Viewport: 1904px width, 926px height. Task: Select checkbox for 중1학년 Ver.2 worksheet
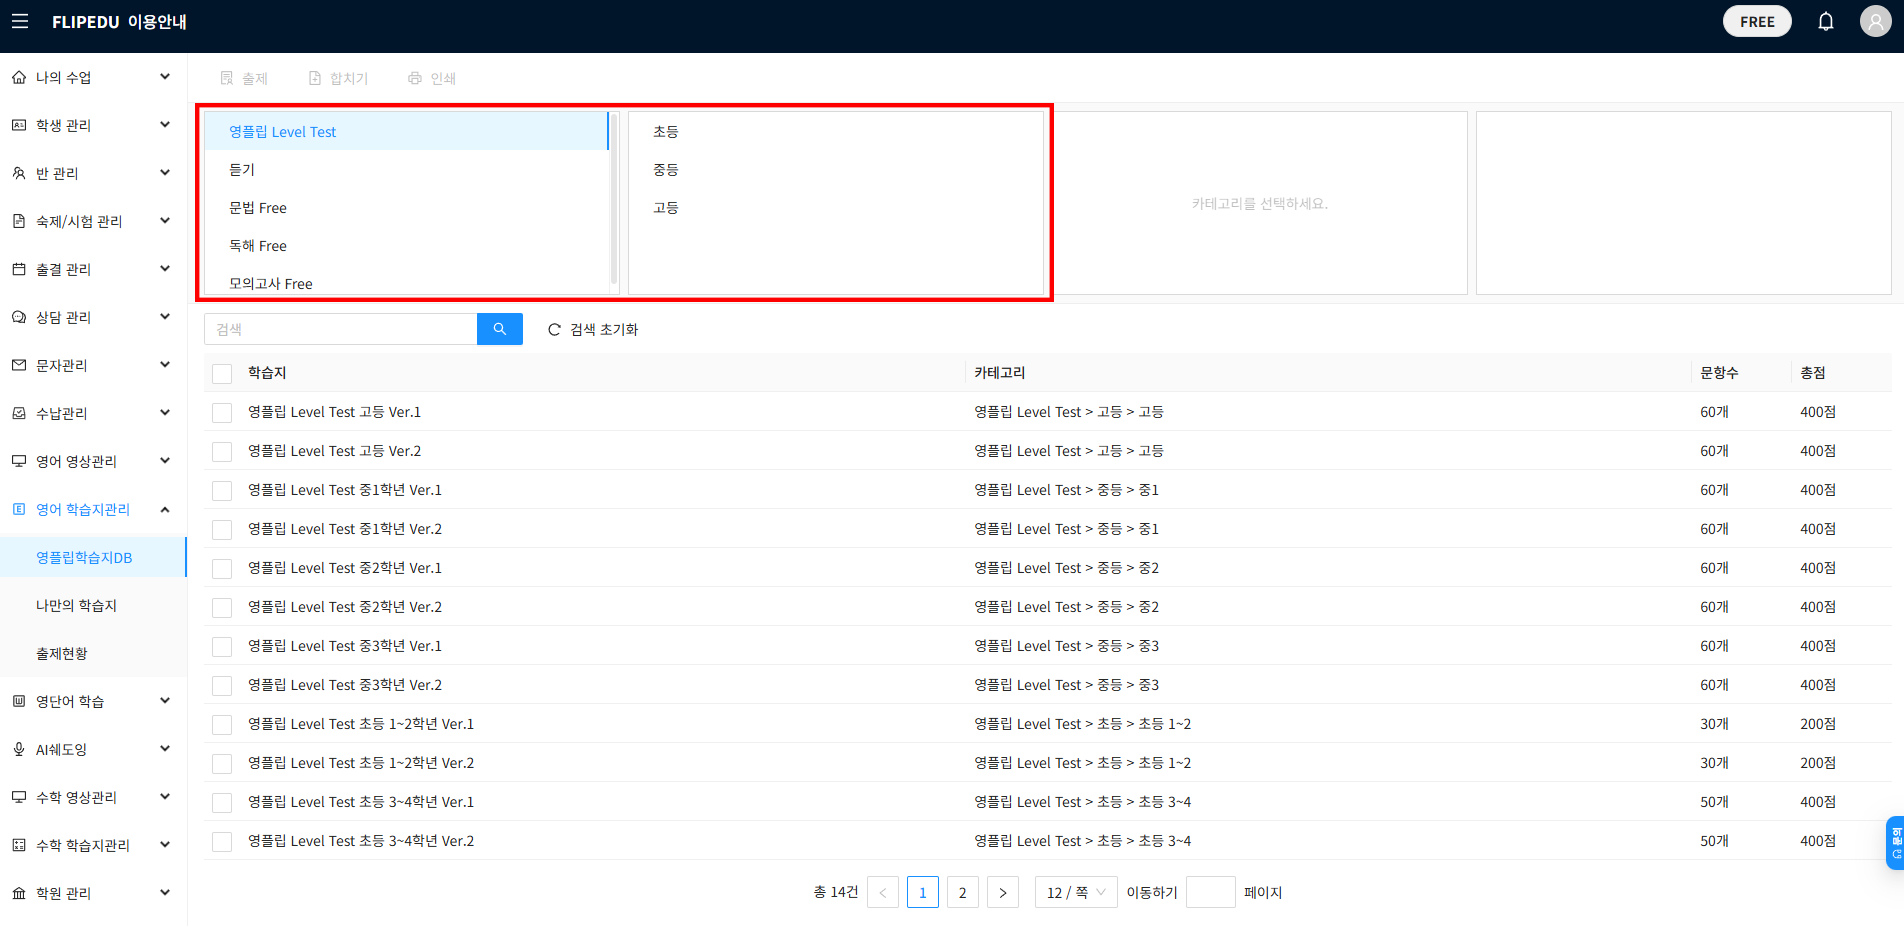pos(222,529)
